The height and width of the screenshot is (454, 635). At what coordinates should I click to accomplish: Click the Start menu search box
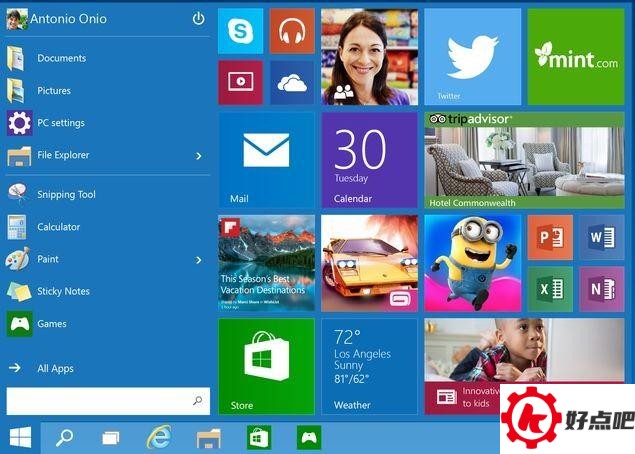click(100, 401)
